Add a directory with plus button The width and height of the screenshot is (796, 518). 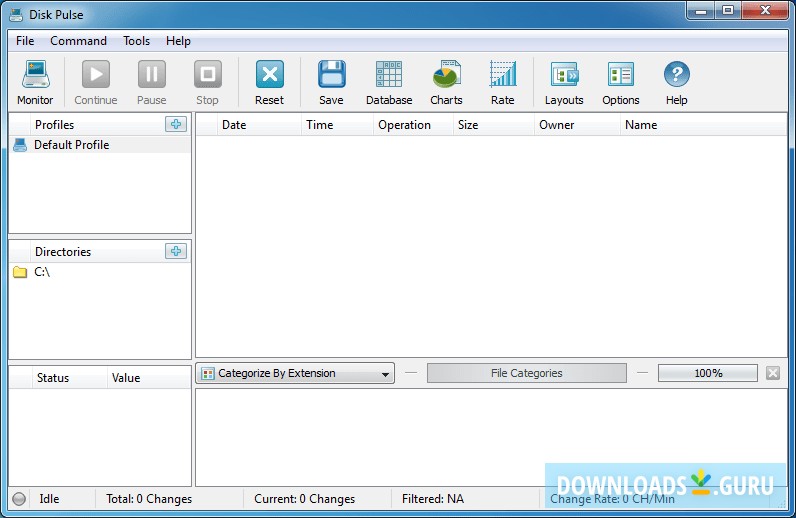click(x=176, y=251)
